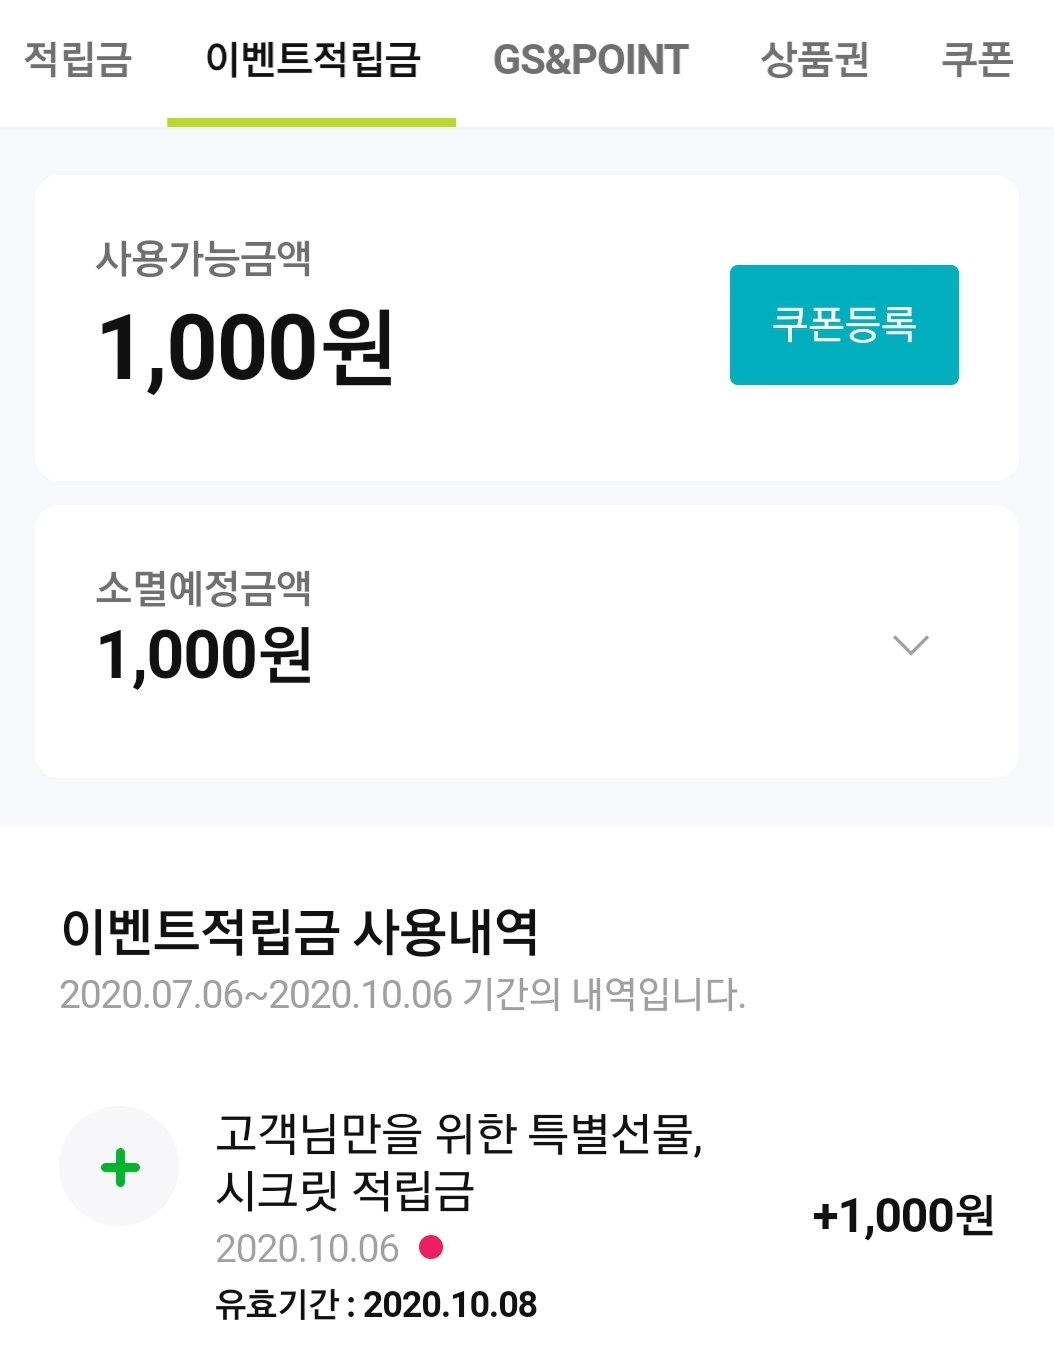Tap the 소멸예정금액 1,000원 amount
1054x1365 pixels.
(205, 655)
